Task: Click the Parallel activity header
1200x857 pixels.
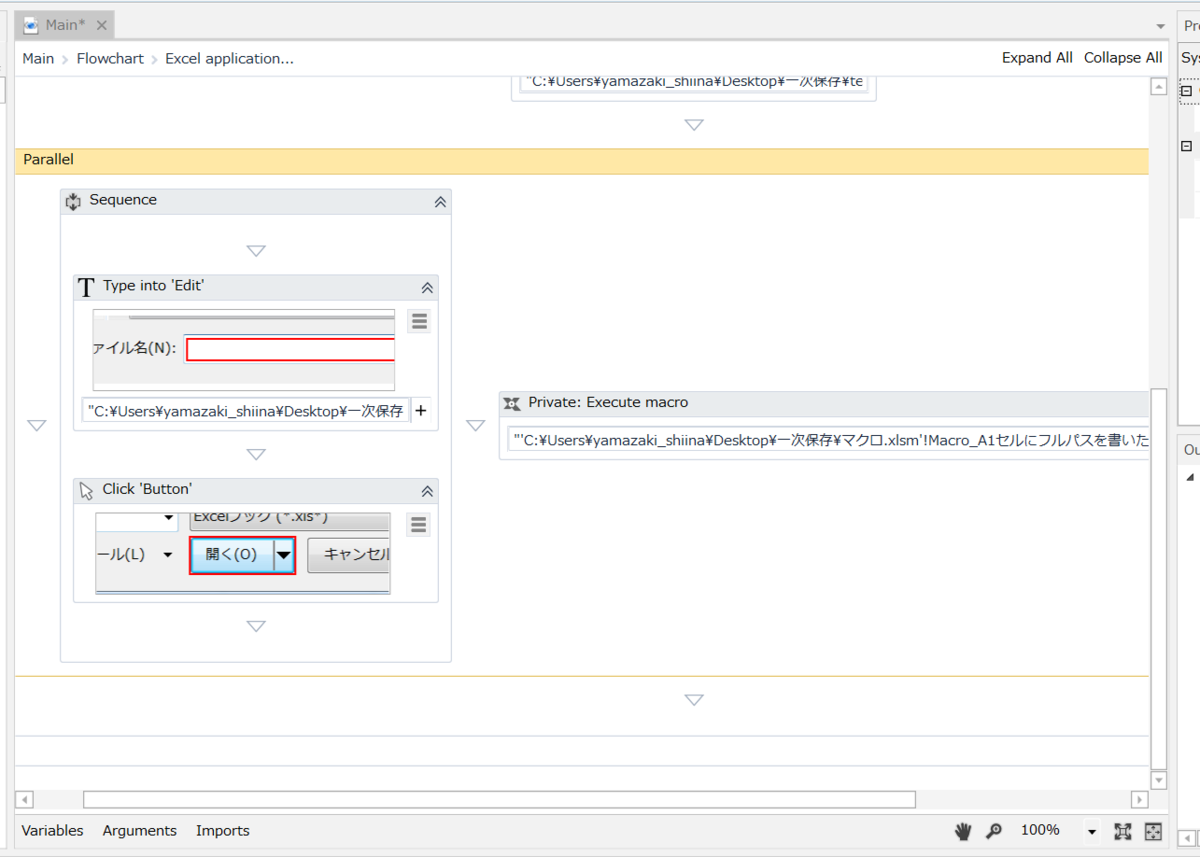Action: point(582,160)
